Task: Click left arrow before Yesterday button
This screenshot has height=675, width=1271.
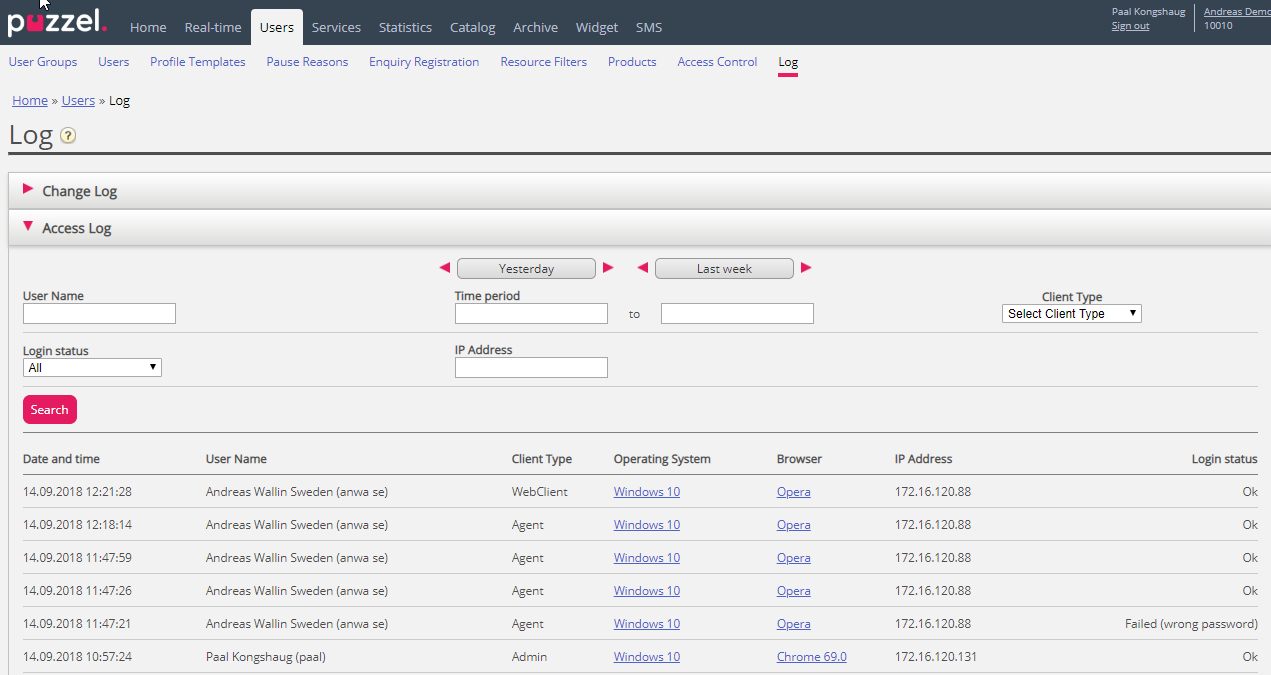Action: (445, 268)
